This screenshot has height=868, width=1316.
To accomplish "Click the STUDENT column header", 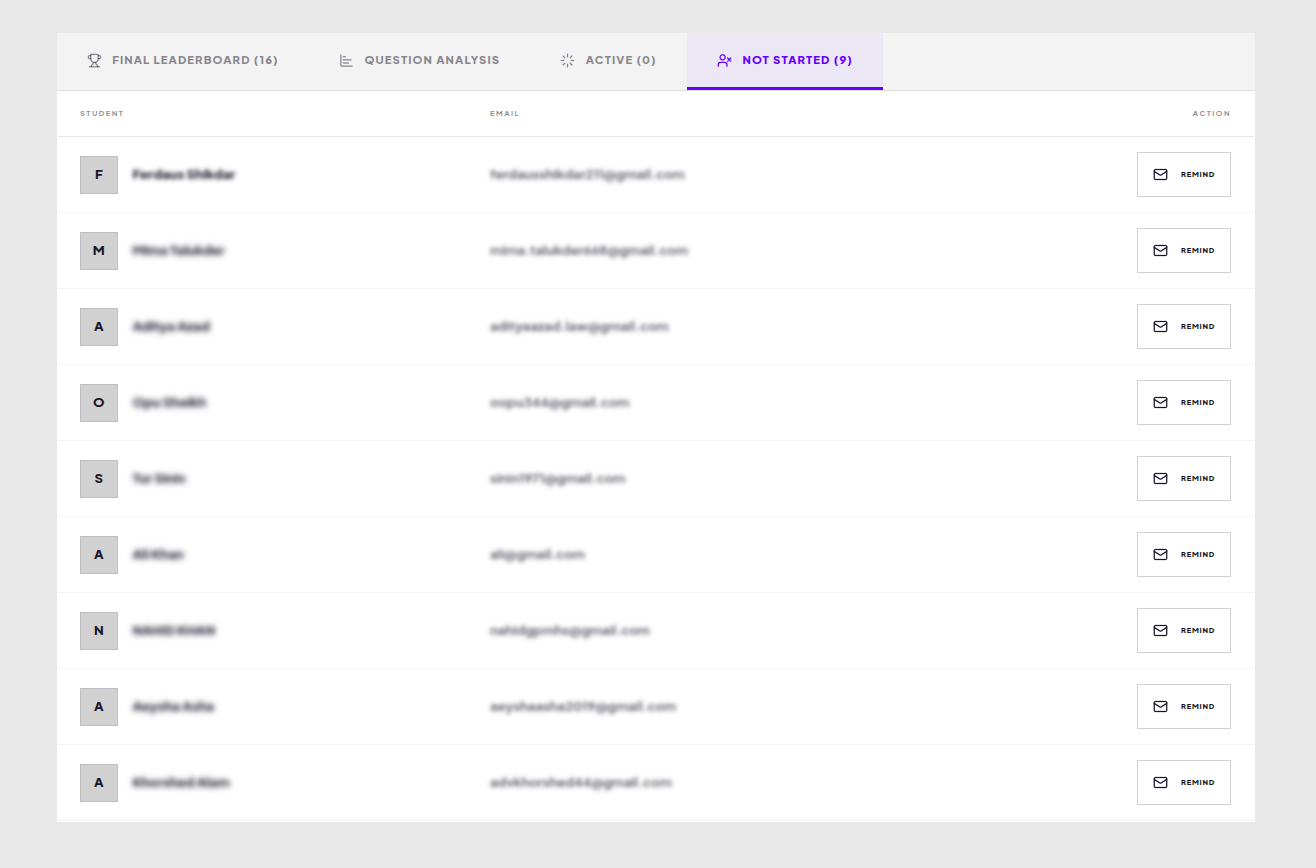I will 102,114.
